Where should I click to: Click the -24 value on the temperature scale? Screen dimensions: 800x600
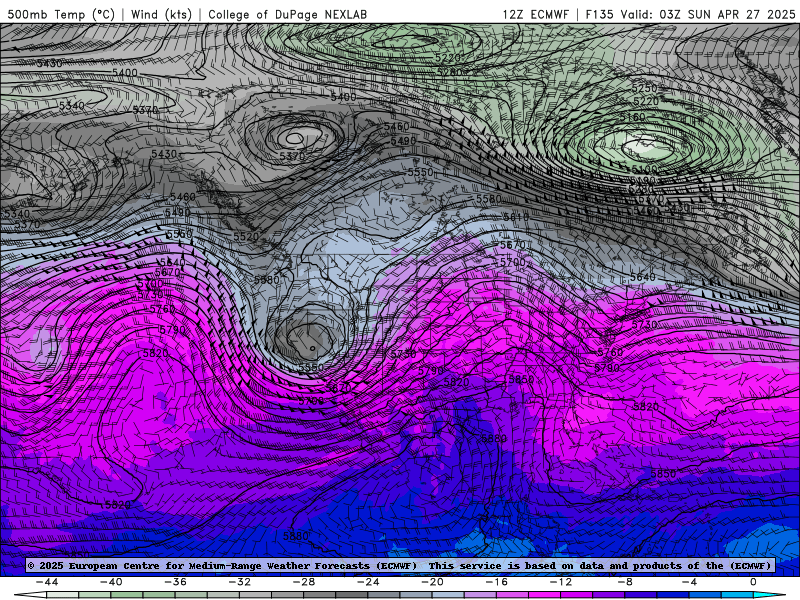[368, 582]
